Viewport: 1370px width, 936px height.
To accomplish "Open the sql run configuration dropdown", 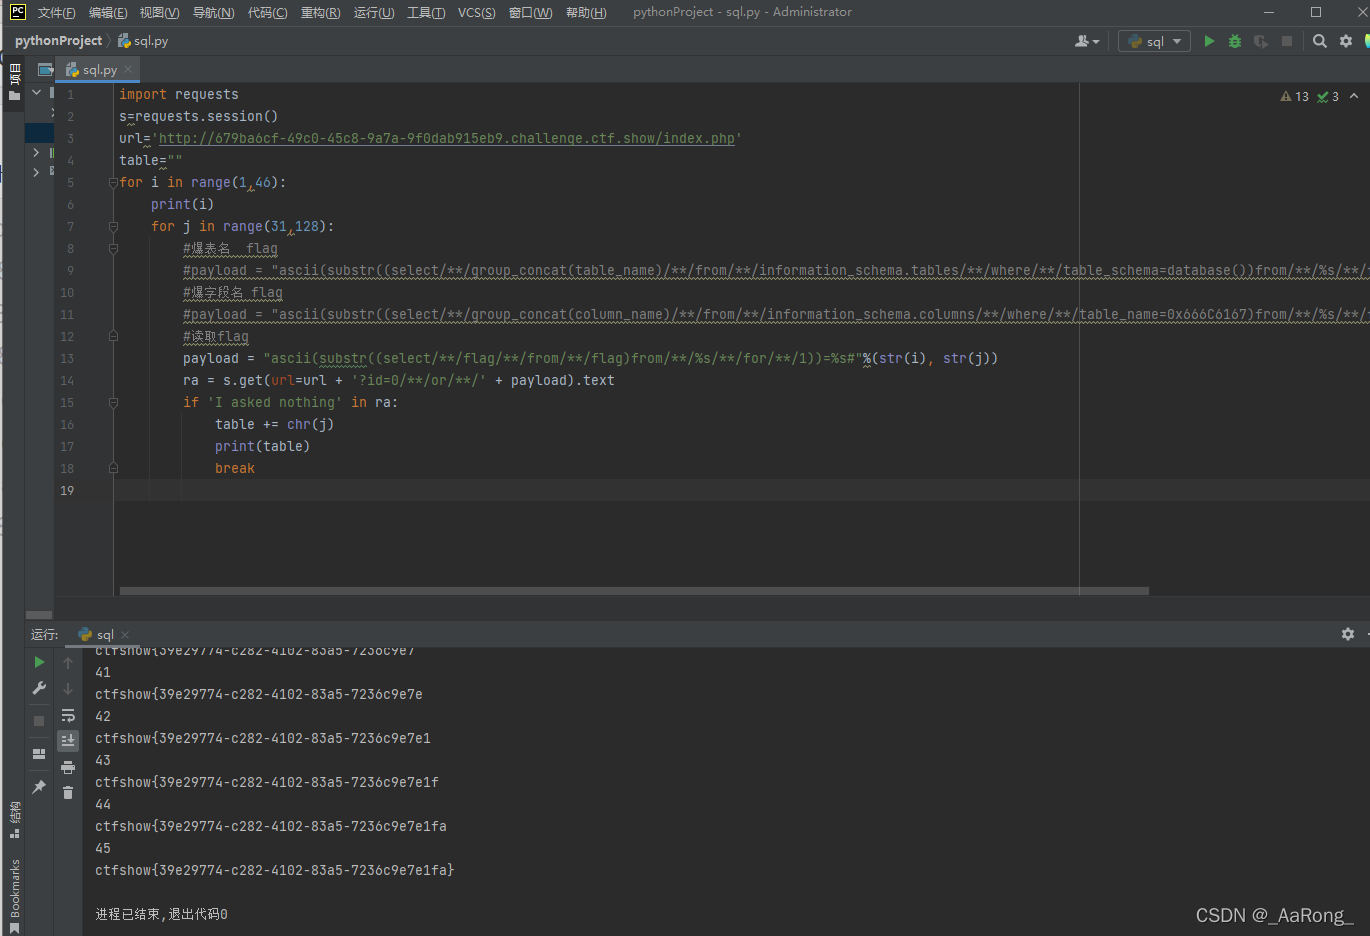I will [1154, 41].
